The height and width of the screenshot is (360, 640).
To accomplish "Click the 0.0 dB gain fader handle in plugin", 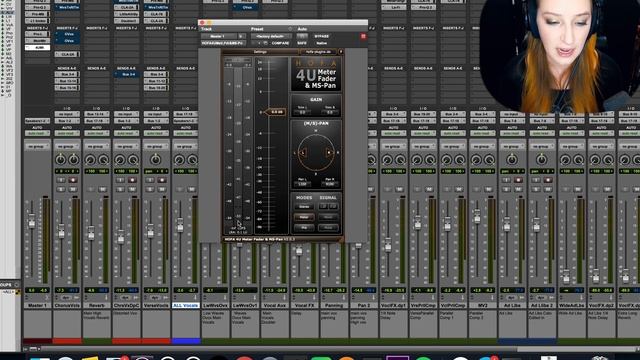I will [276, 112].
